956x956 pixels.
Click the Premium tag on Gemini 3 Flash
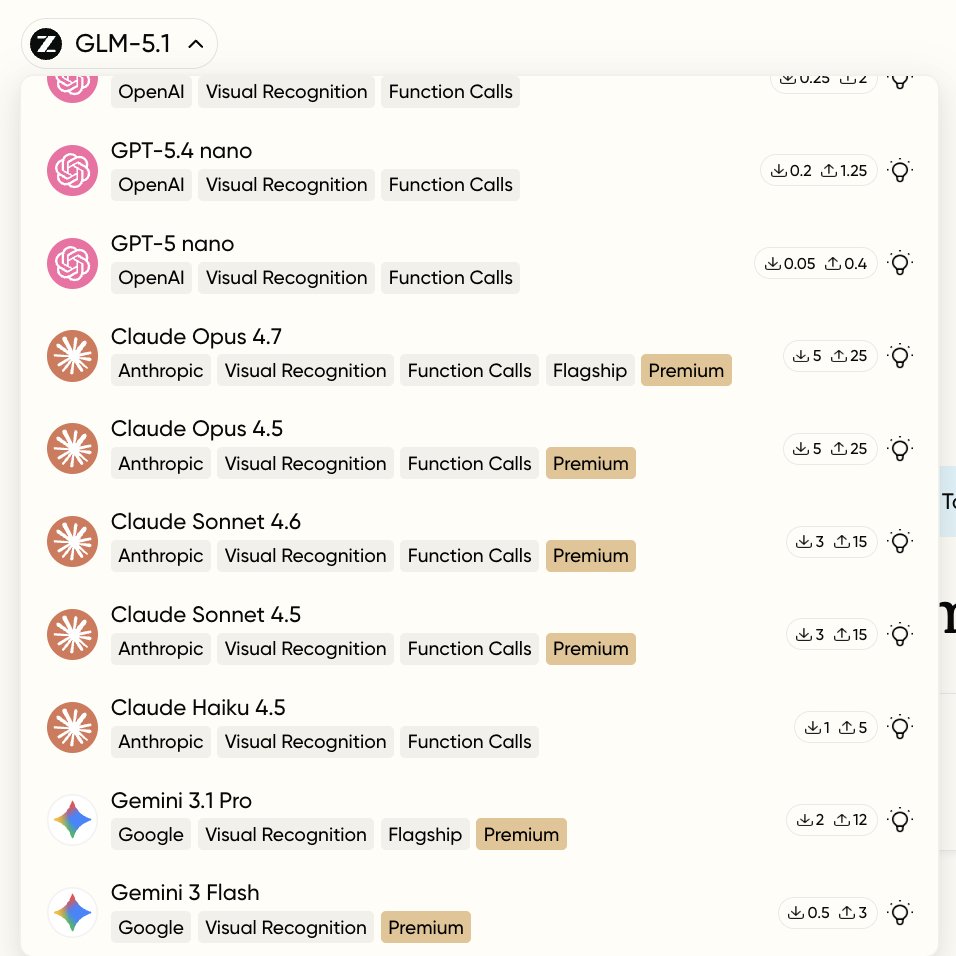coord(426,927)
